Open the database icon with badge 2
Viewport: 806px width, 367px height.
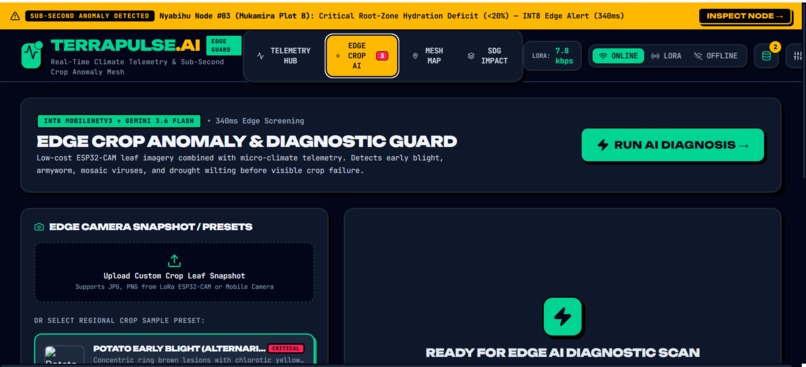766,56
